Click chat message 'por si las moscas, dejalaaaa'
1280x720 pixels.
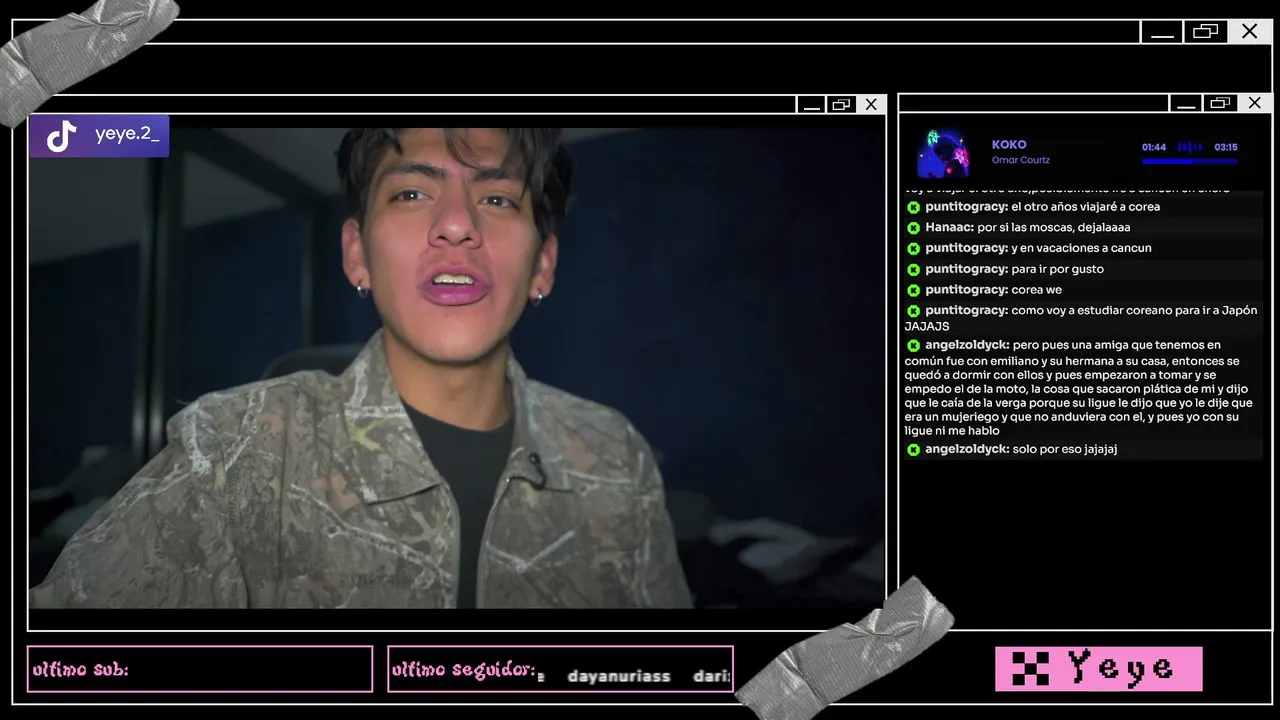point(1053,228)
